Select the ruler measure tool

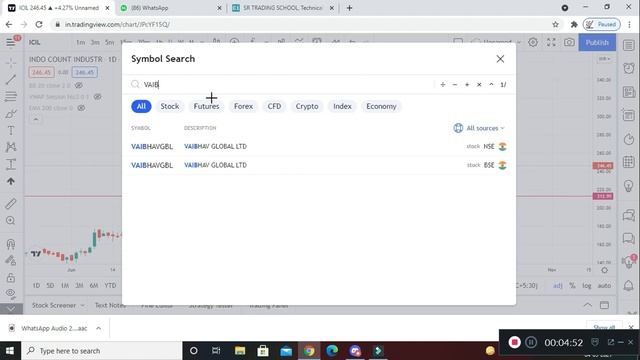point(11,203)
